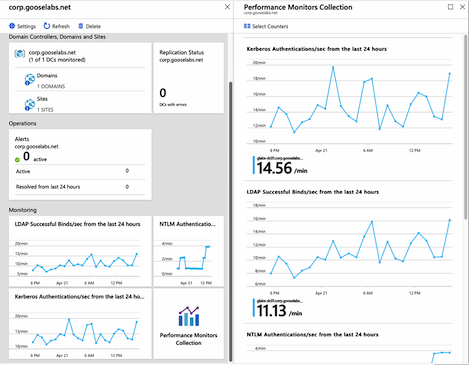The width and height of the screenshot is (469, 365).
Task: Click 'Resolved from last 24 hours' row
Action: click(80, 187)
